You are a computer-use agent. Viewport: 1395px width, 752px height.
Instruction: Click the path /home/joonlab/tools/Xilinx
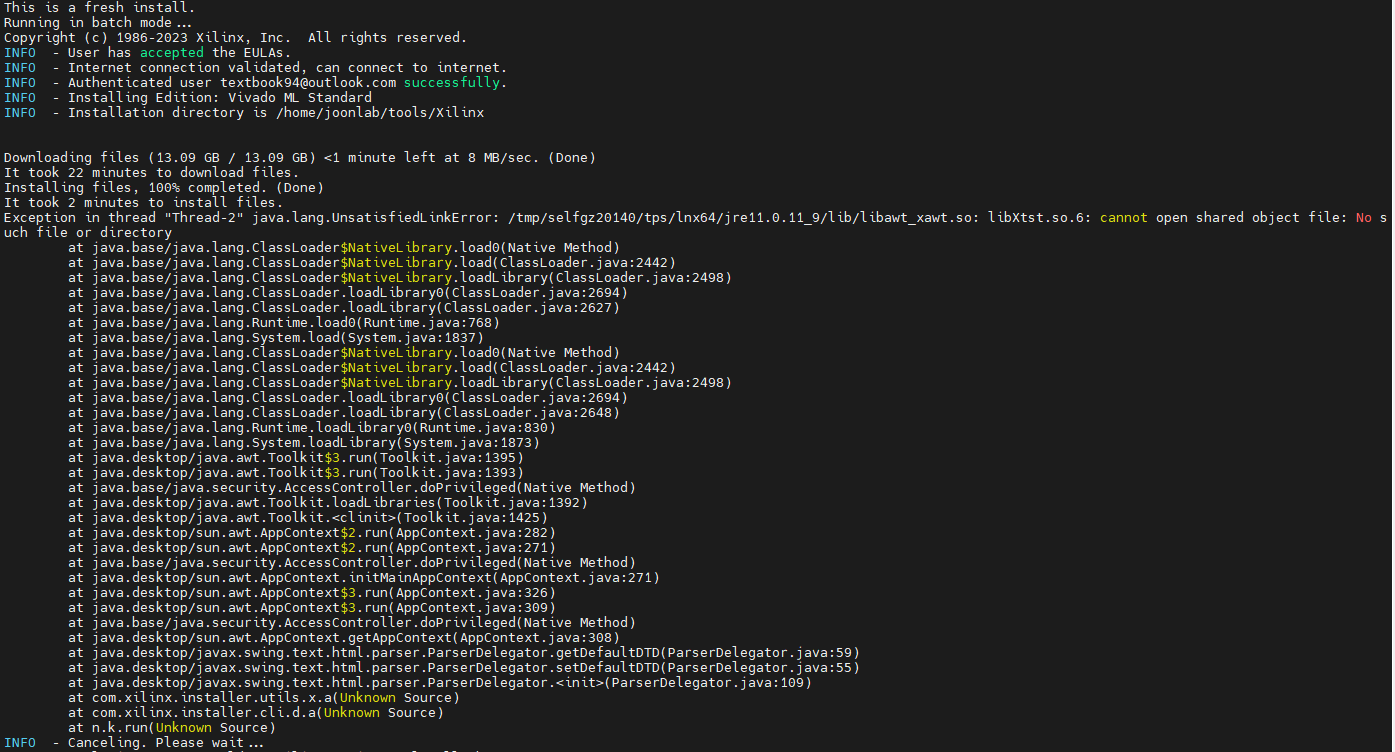[x=380, y=113]
